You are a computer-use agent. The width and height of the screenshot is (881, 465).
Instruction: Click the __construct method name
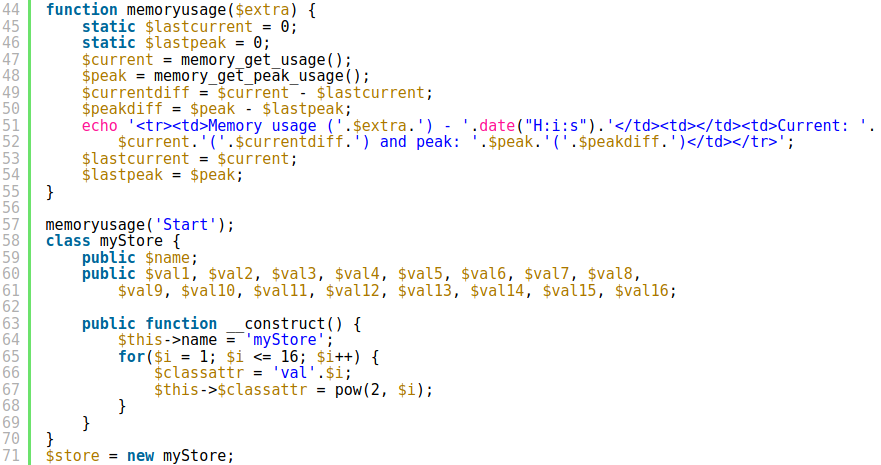coord(276,323)
